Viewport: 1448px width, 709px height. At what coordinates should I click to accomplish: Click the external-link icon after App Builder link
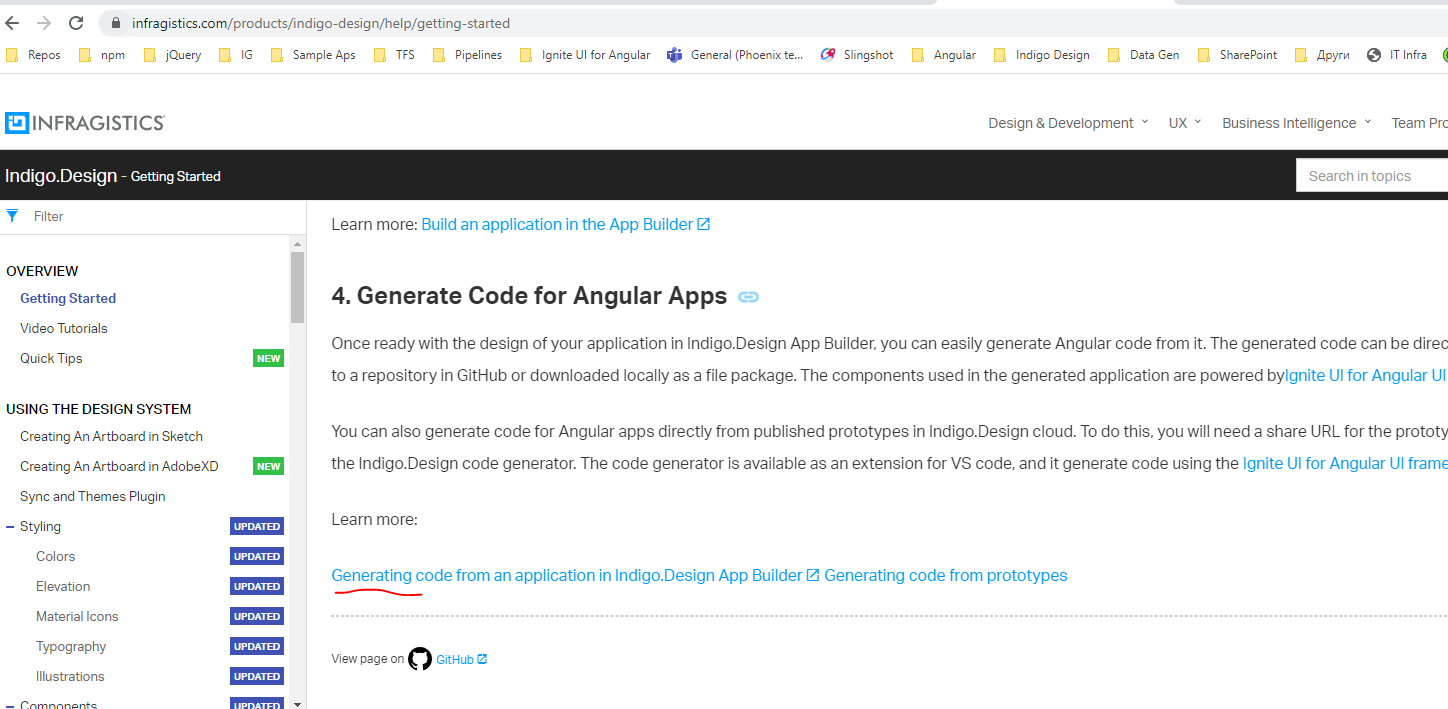(x=703, y=224)
